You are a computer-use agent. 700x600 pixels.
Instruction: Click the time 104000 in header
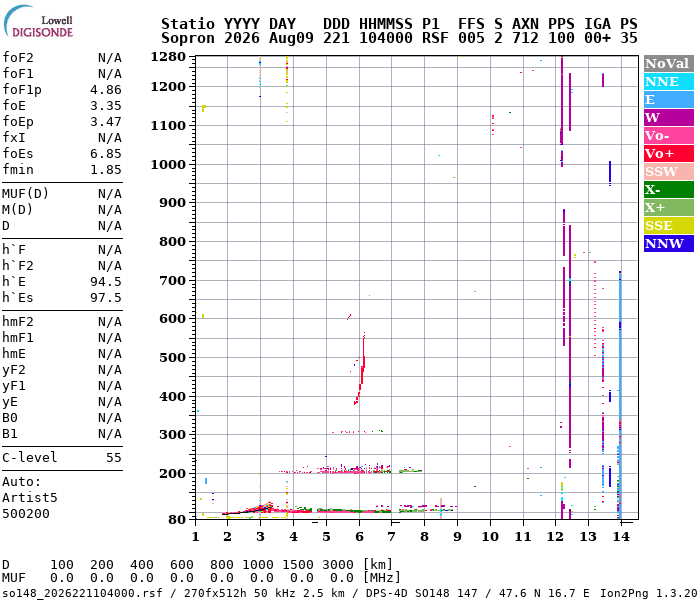[x=386, y=38]
